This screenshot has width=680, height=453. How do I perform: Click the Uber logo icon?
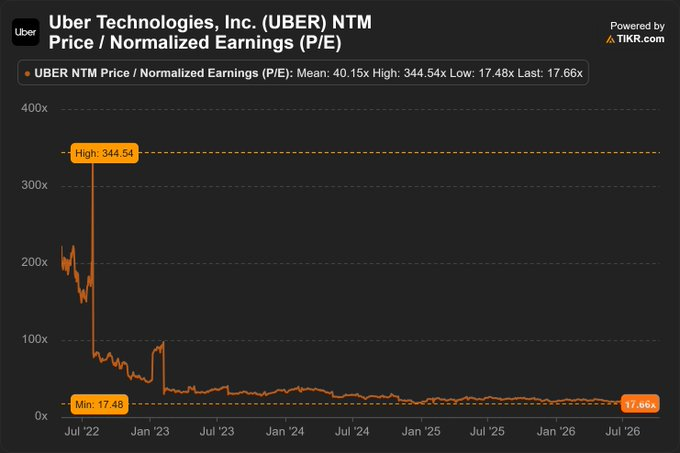click(26, 32)
